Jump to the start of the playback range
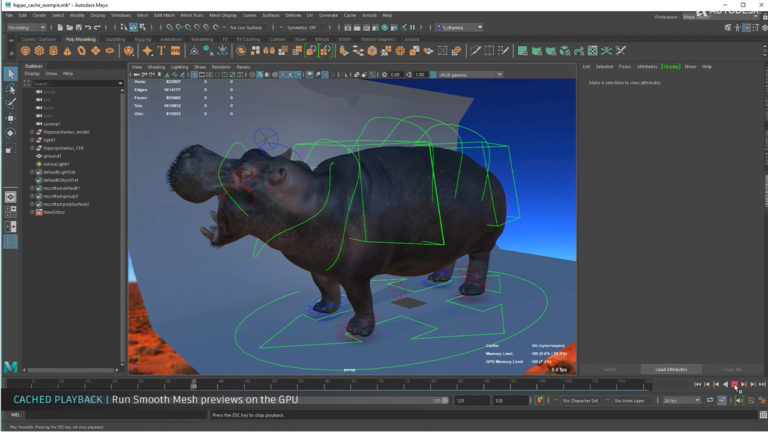This screenshot has width=768, height=432. tap(697, 384)
